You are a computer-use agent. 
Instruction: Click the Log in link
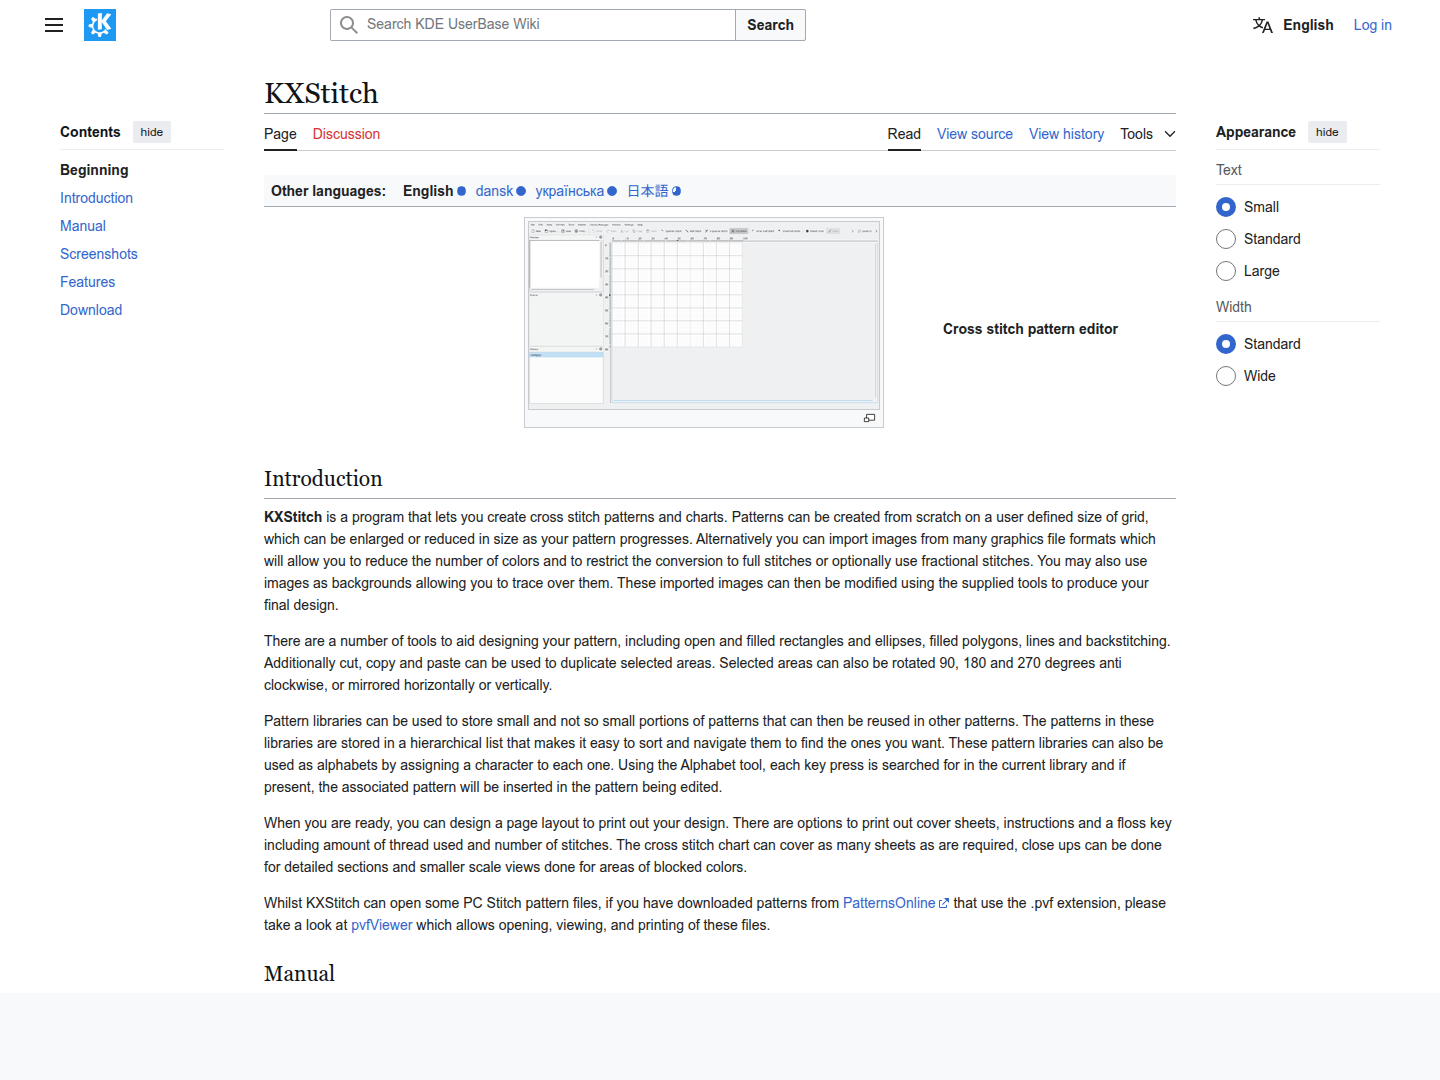(x=1372, y=25)
